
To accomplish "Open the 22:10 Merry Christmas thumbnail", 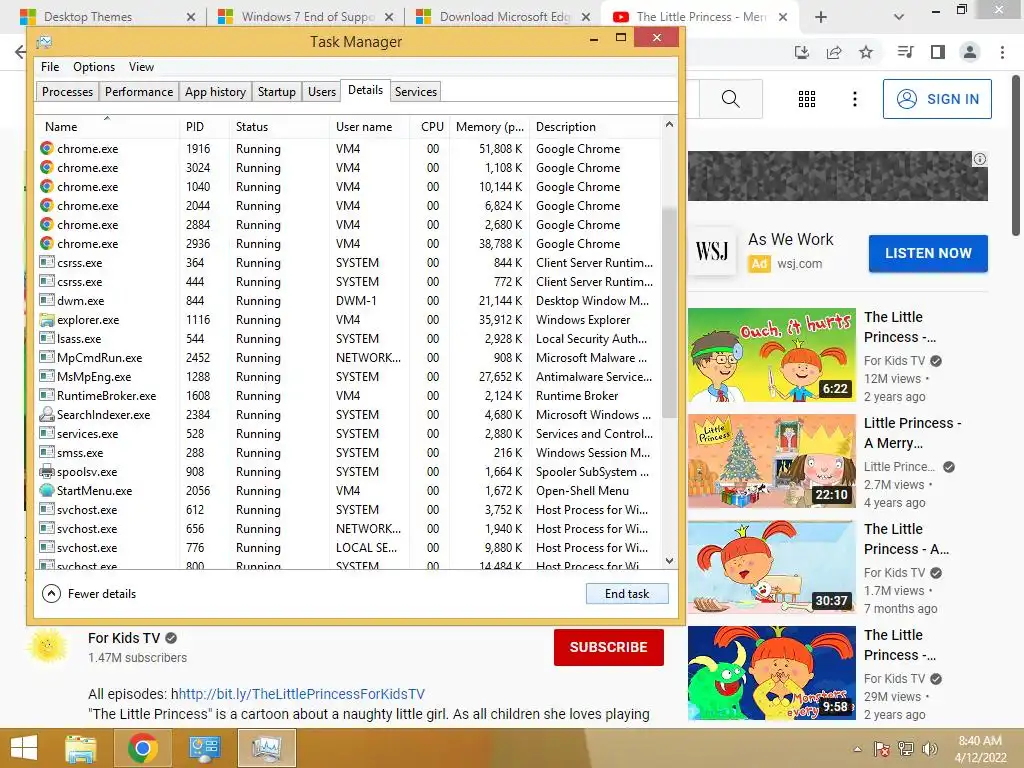I will tap(771, 461).
